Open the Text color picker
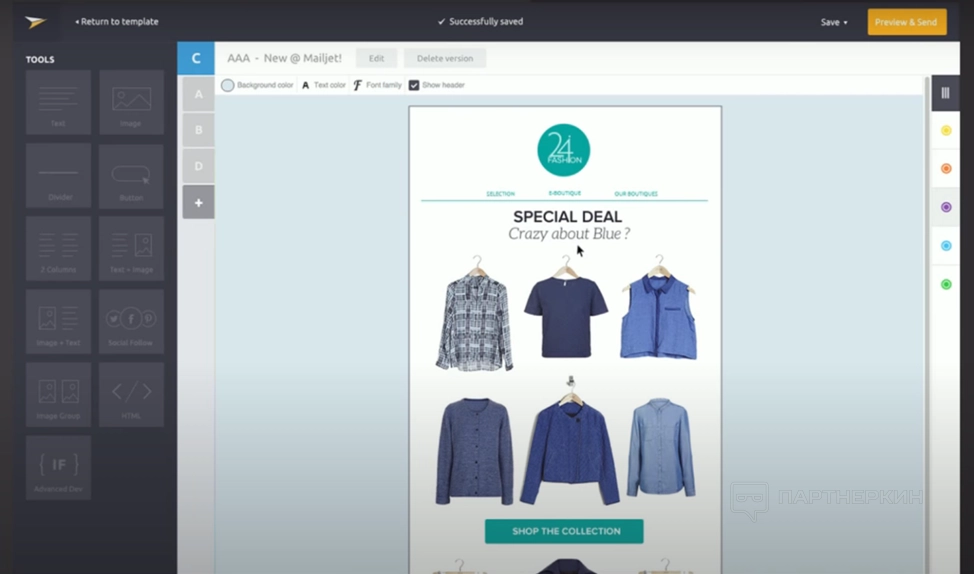The width and height of the screenshot is (974, 574). 323,86
